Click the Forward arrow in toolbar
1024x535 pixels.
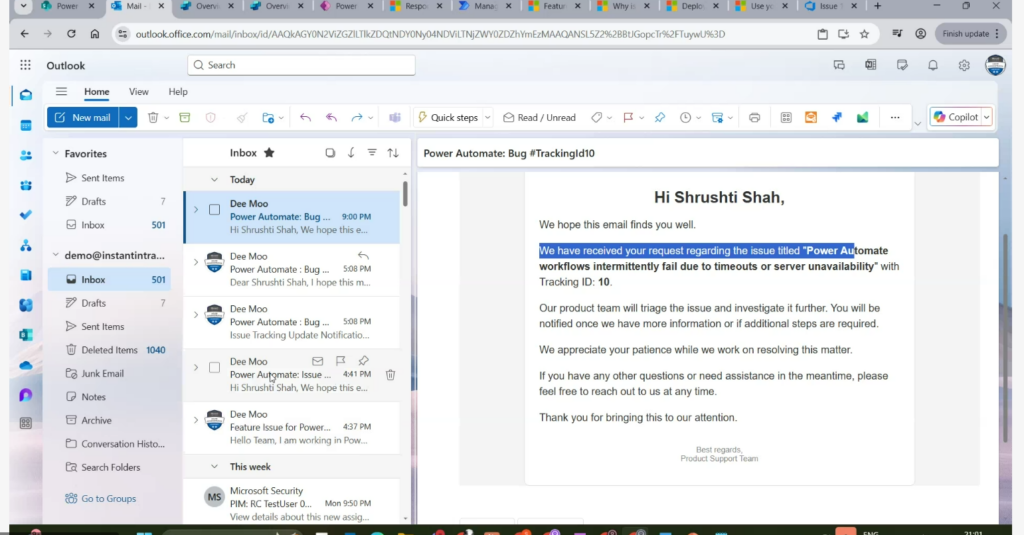[357, 118]
